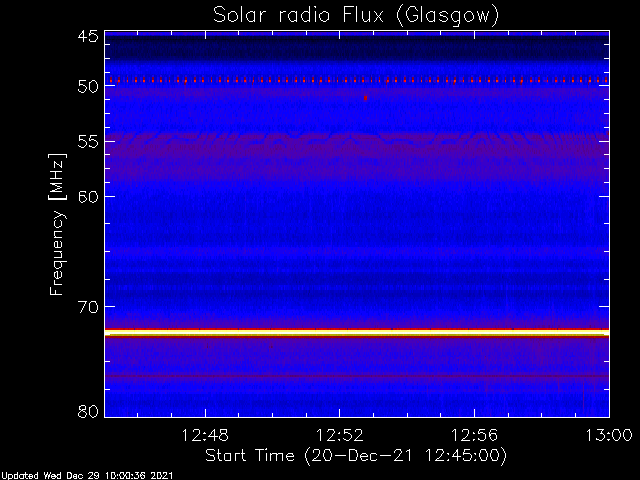Click the 'Frequency [MHz]' axis label

[57, 224]
